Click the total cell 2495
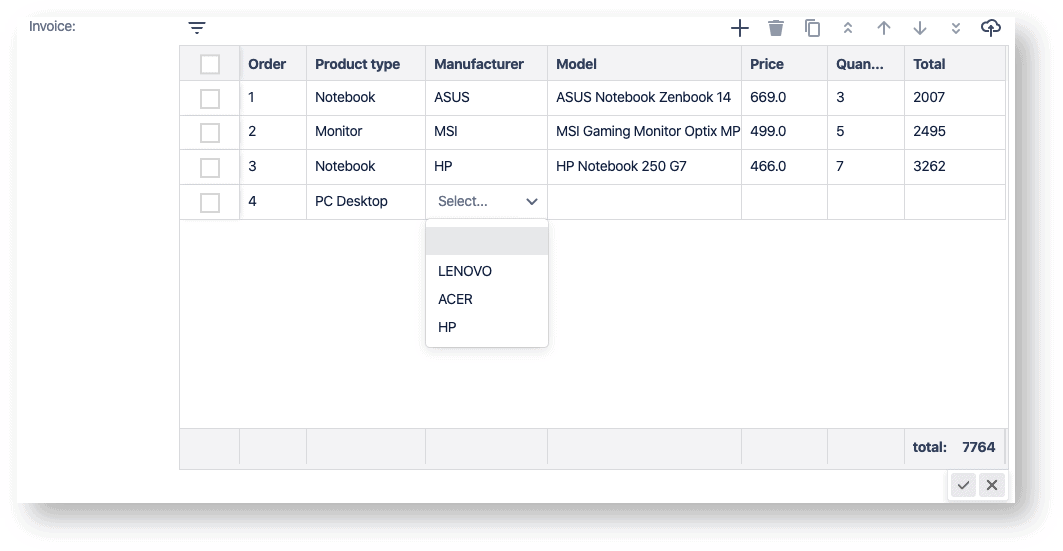 [955, 131]
